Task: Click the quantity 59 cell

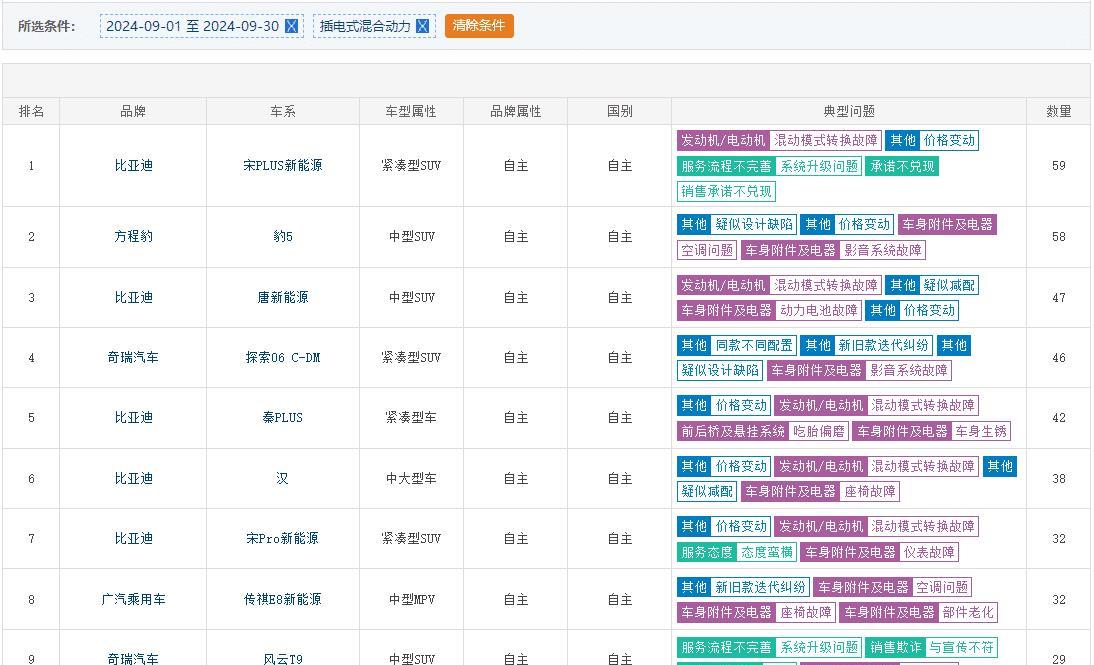Action: pos(1058,165)
